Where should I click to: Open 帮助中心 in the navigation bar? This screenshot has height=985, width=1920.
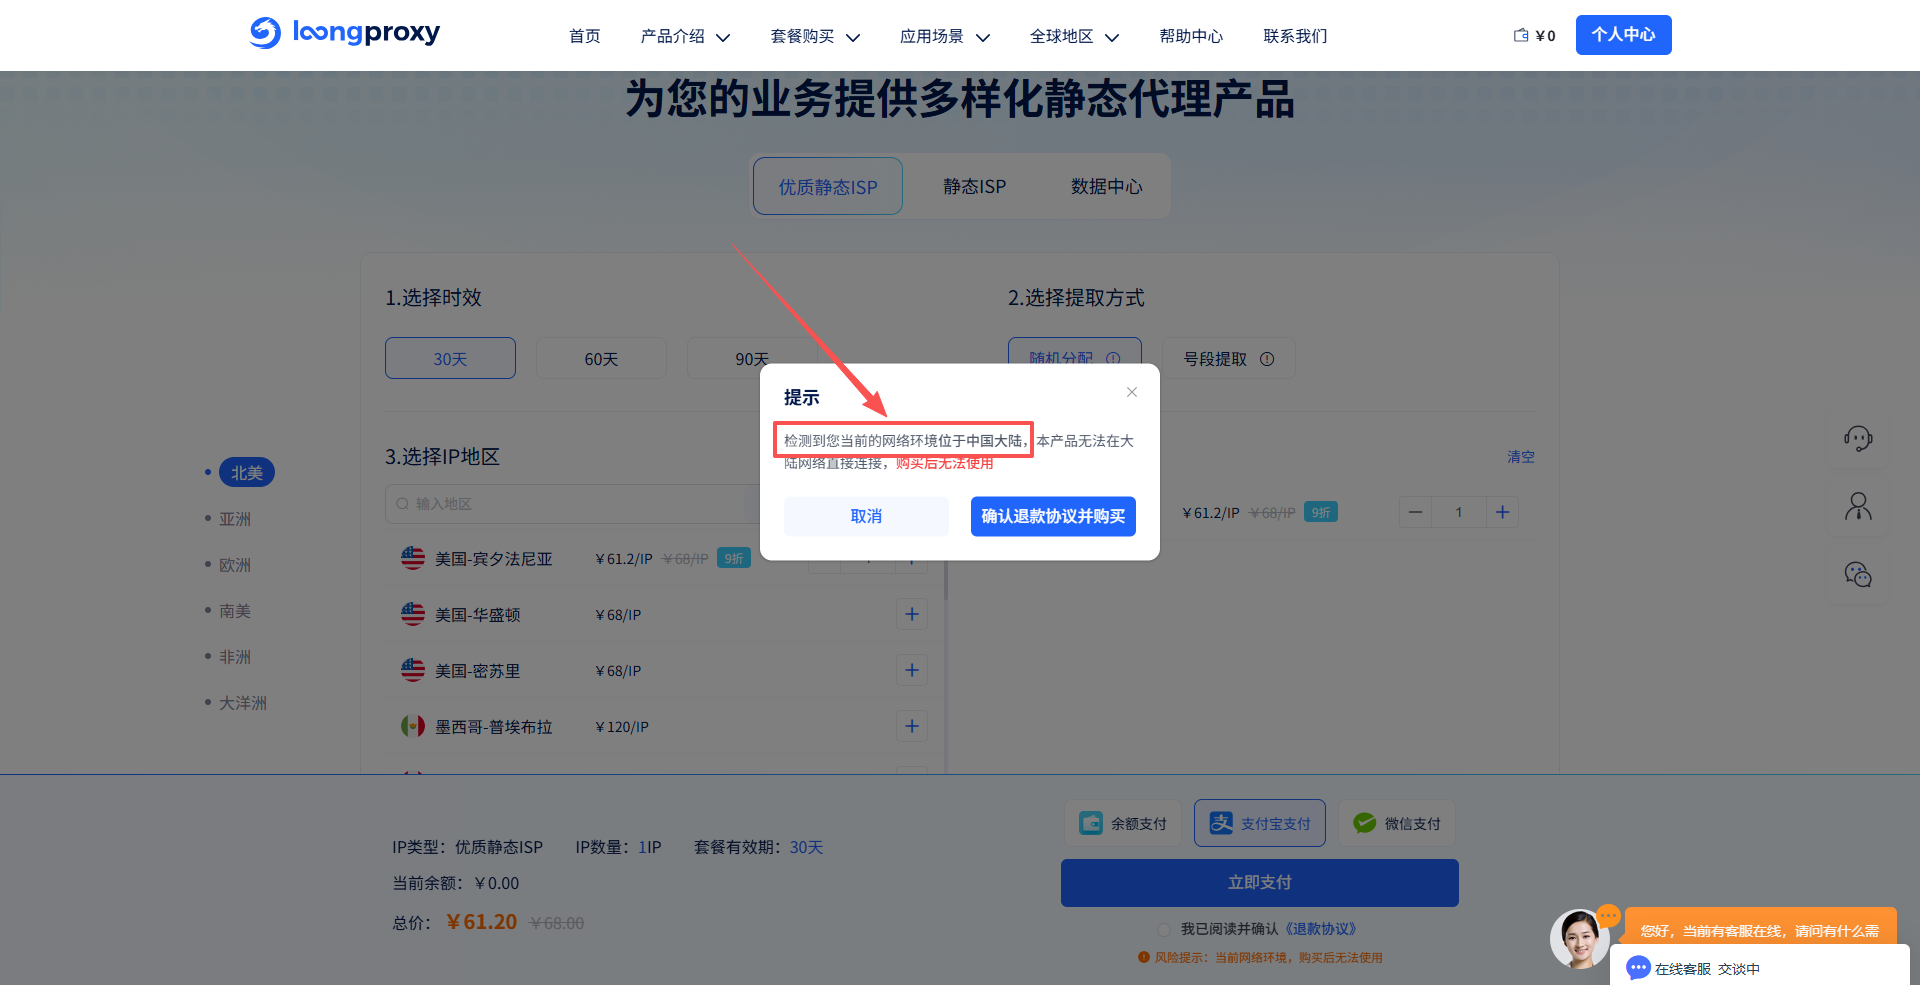[x=1191, y=36]
